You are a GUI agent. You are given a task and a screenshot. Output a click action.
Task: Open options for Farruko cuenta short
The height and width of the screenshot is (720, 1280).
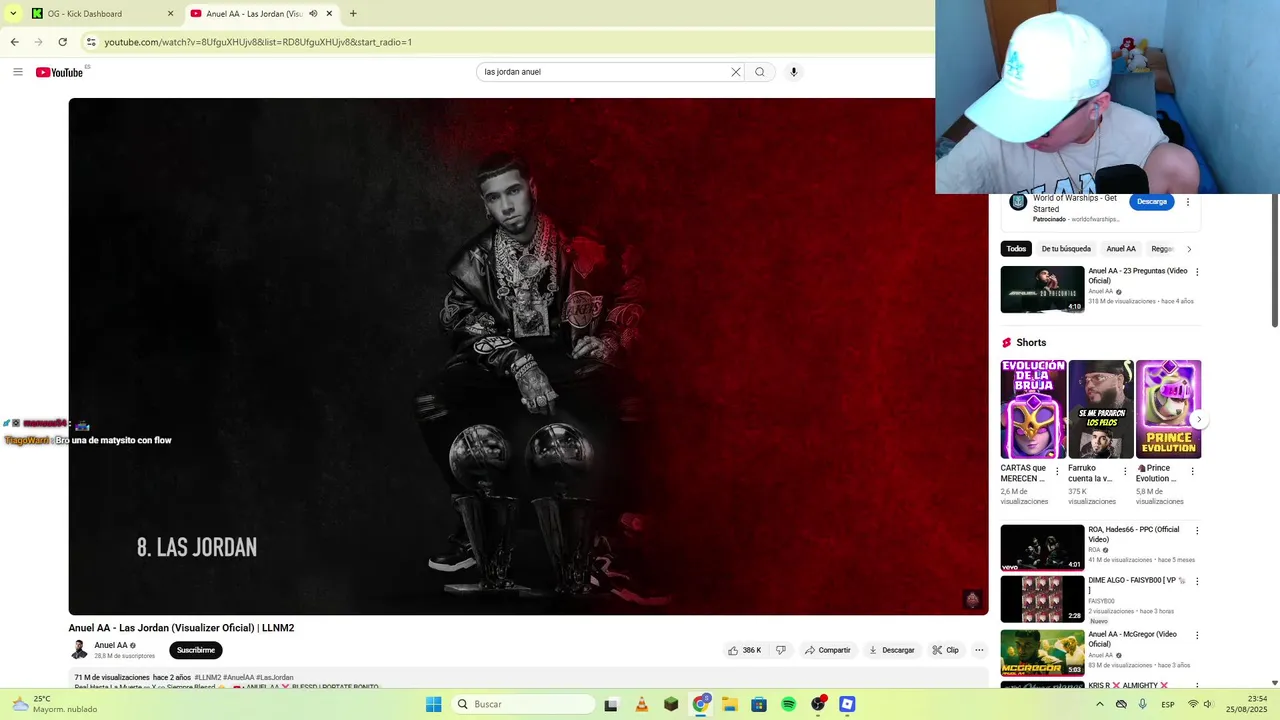click(x=1125, y=471)
